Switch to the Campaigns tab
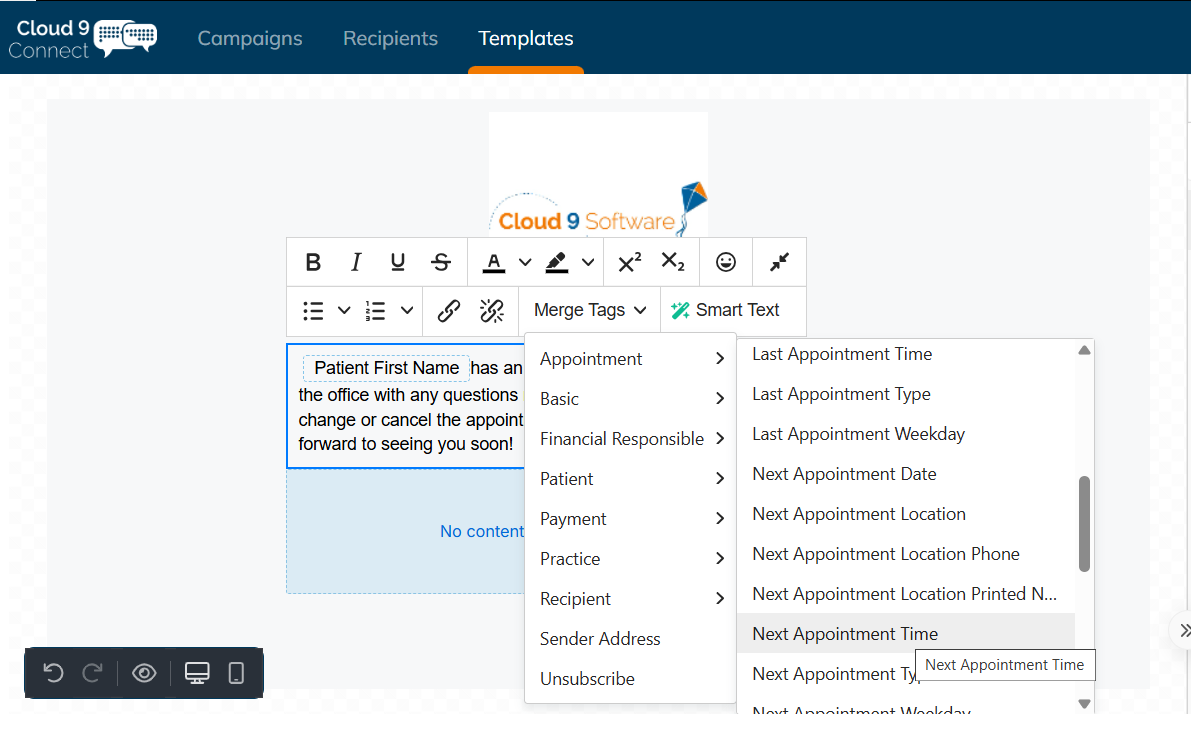The image size is (1191, 743). point(250,38)
